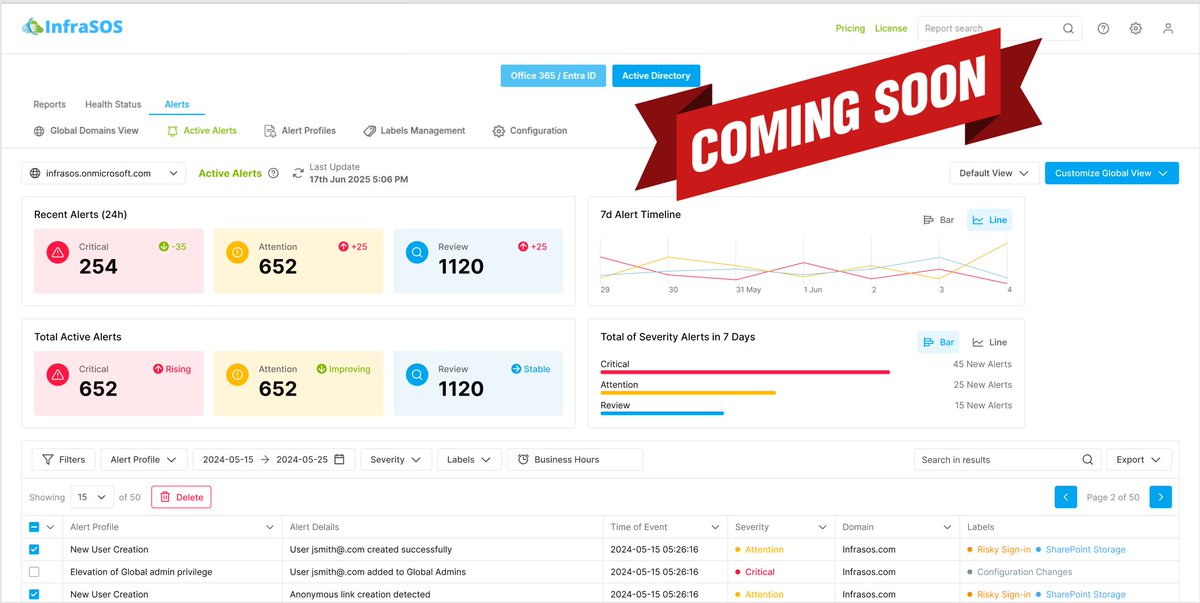
Task: Click the calendar icon in date range
Action: (339, 460)
